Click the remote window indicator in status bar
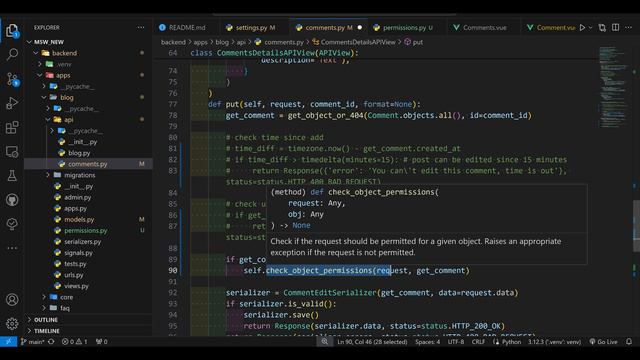Screen dimensions: 640x360 9,342
